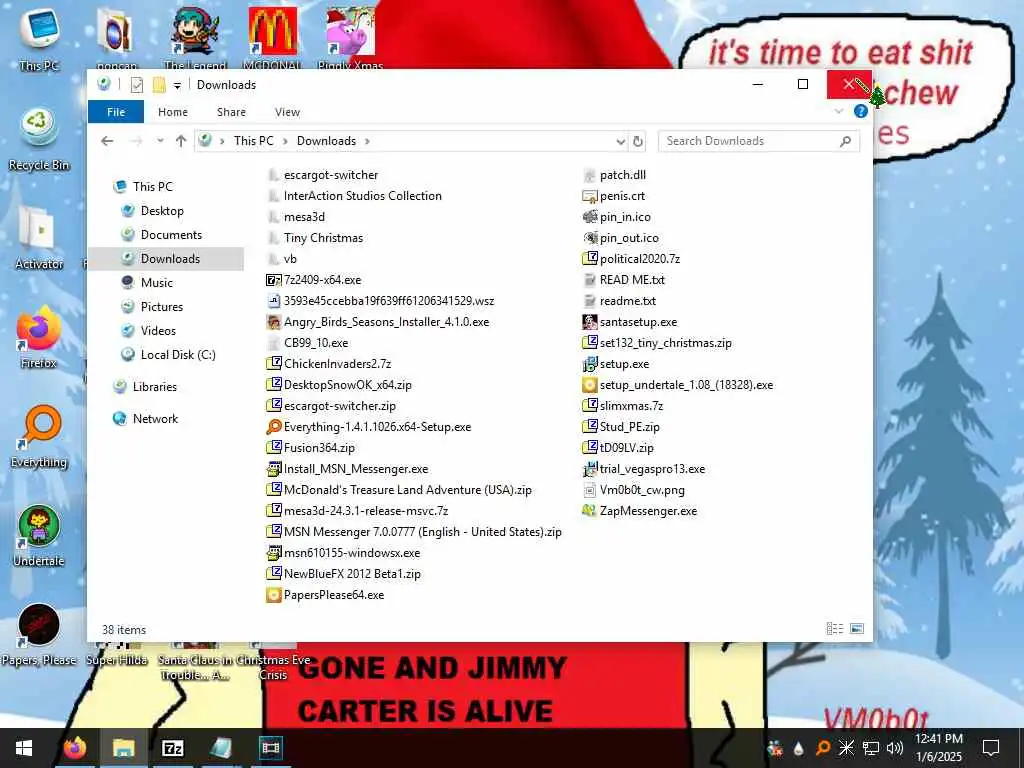This screenshot has width=1024, height=768.
Task: Click the Firefox desktop shortcut
Action: coord(39,338)
